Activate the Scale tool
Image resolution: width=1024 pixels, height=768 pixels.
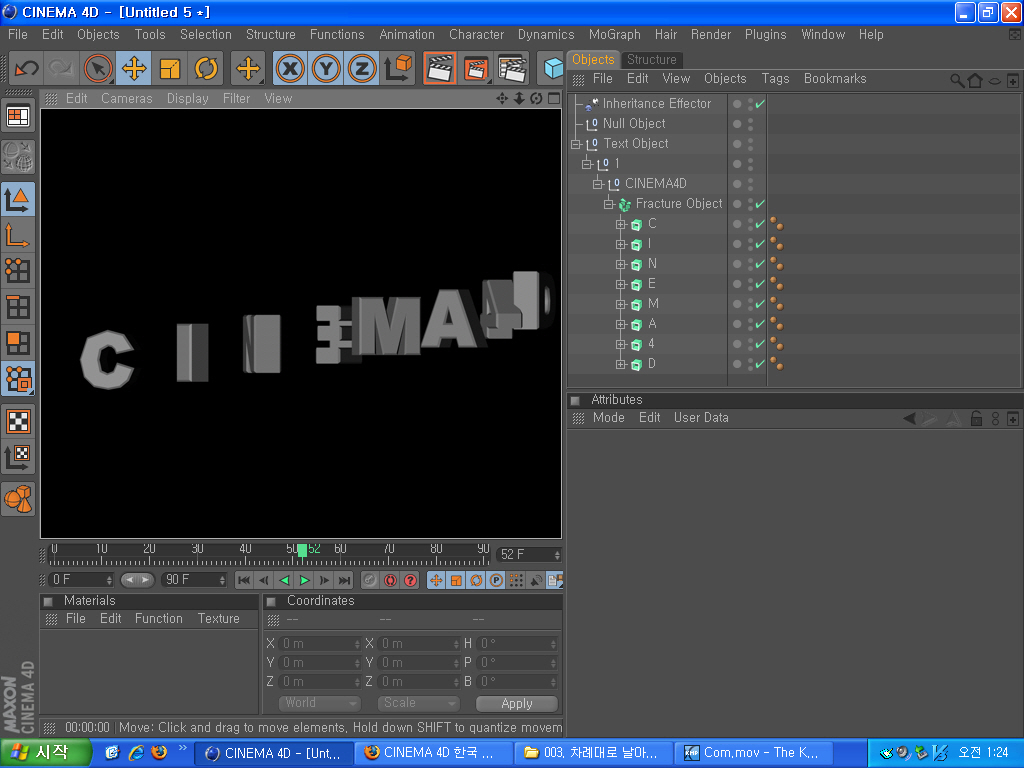(x=170, y=68)
